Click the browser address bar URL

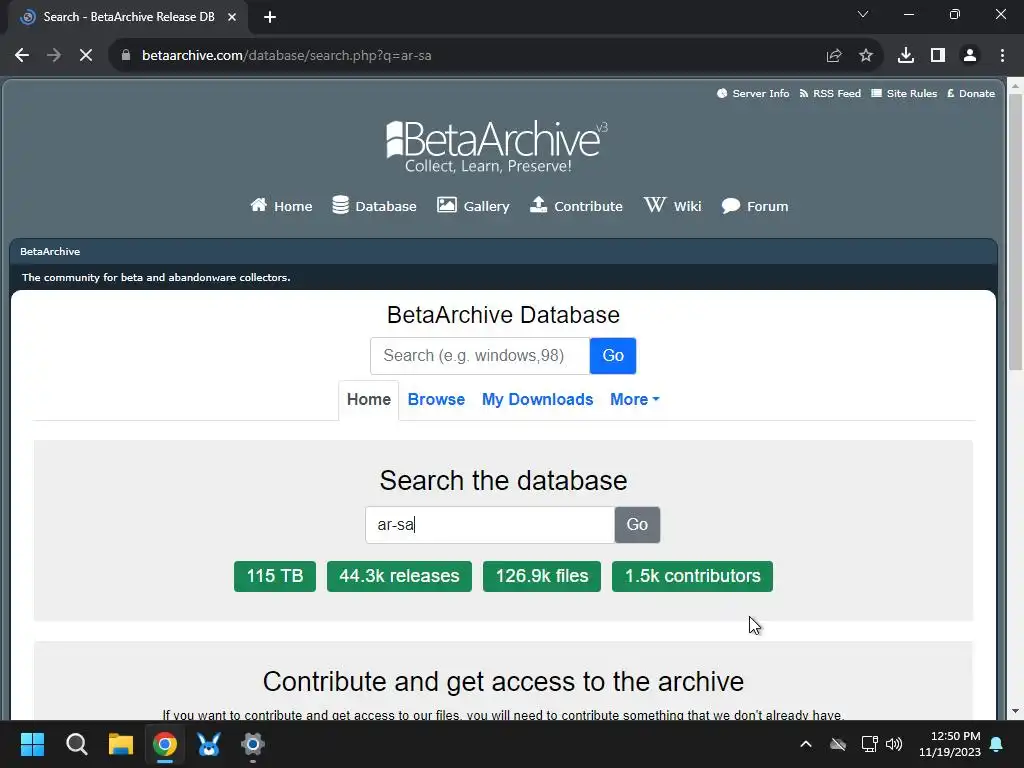[287, 56]
